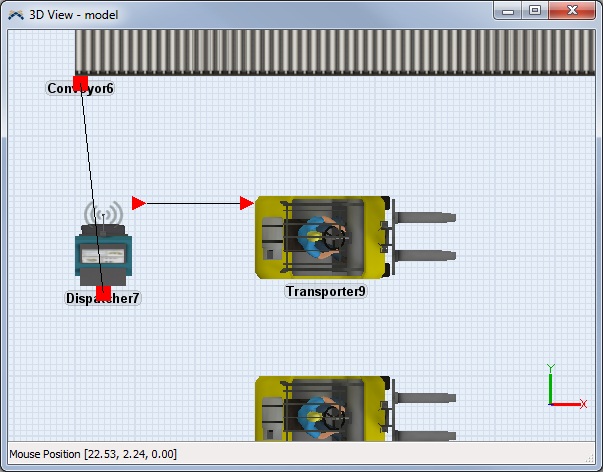Click the Dispatcher7 name label
The image size is (603, 472).
(x=103, y=298)
